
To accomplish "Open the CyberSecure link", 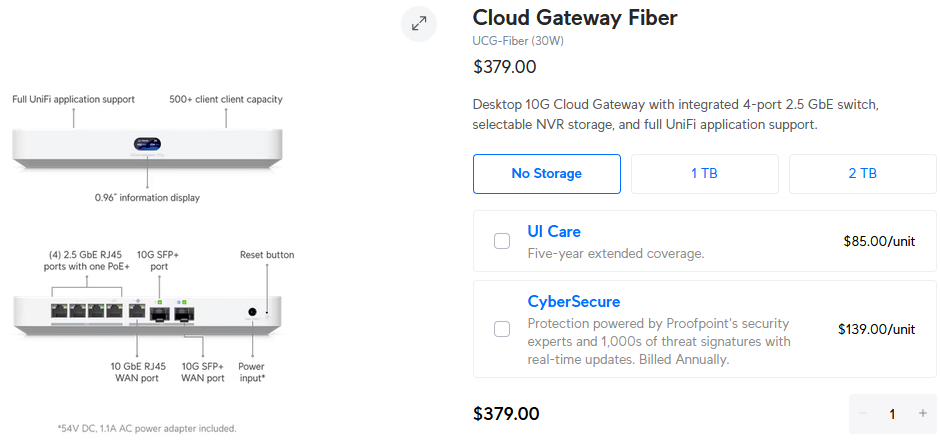I will coord(574,301).
